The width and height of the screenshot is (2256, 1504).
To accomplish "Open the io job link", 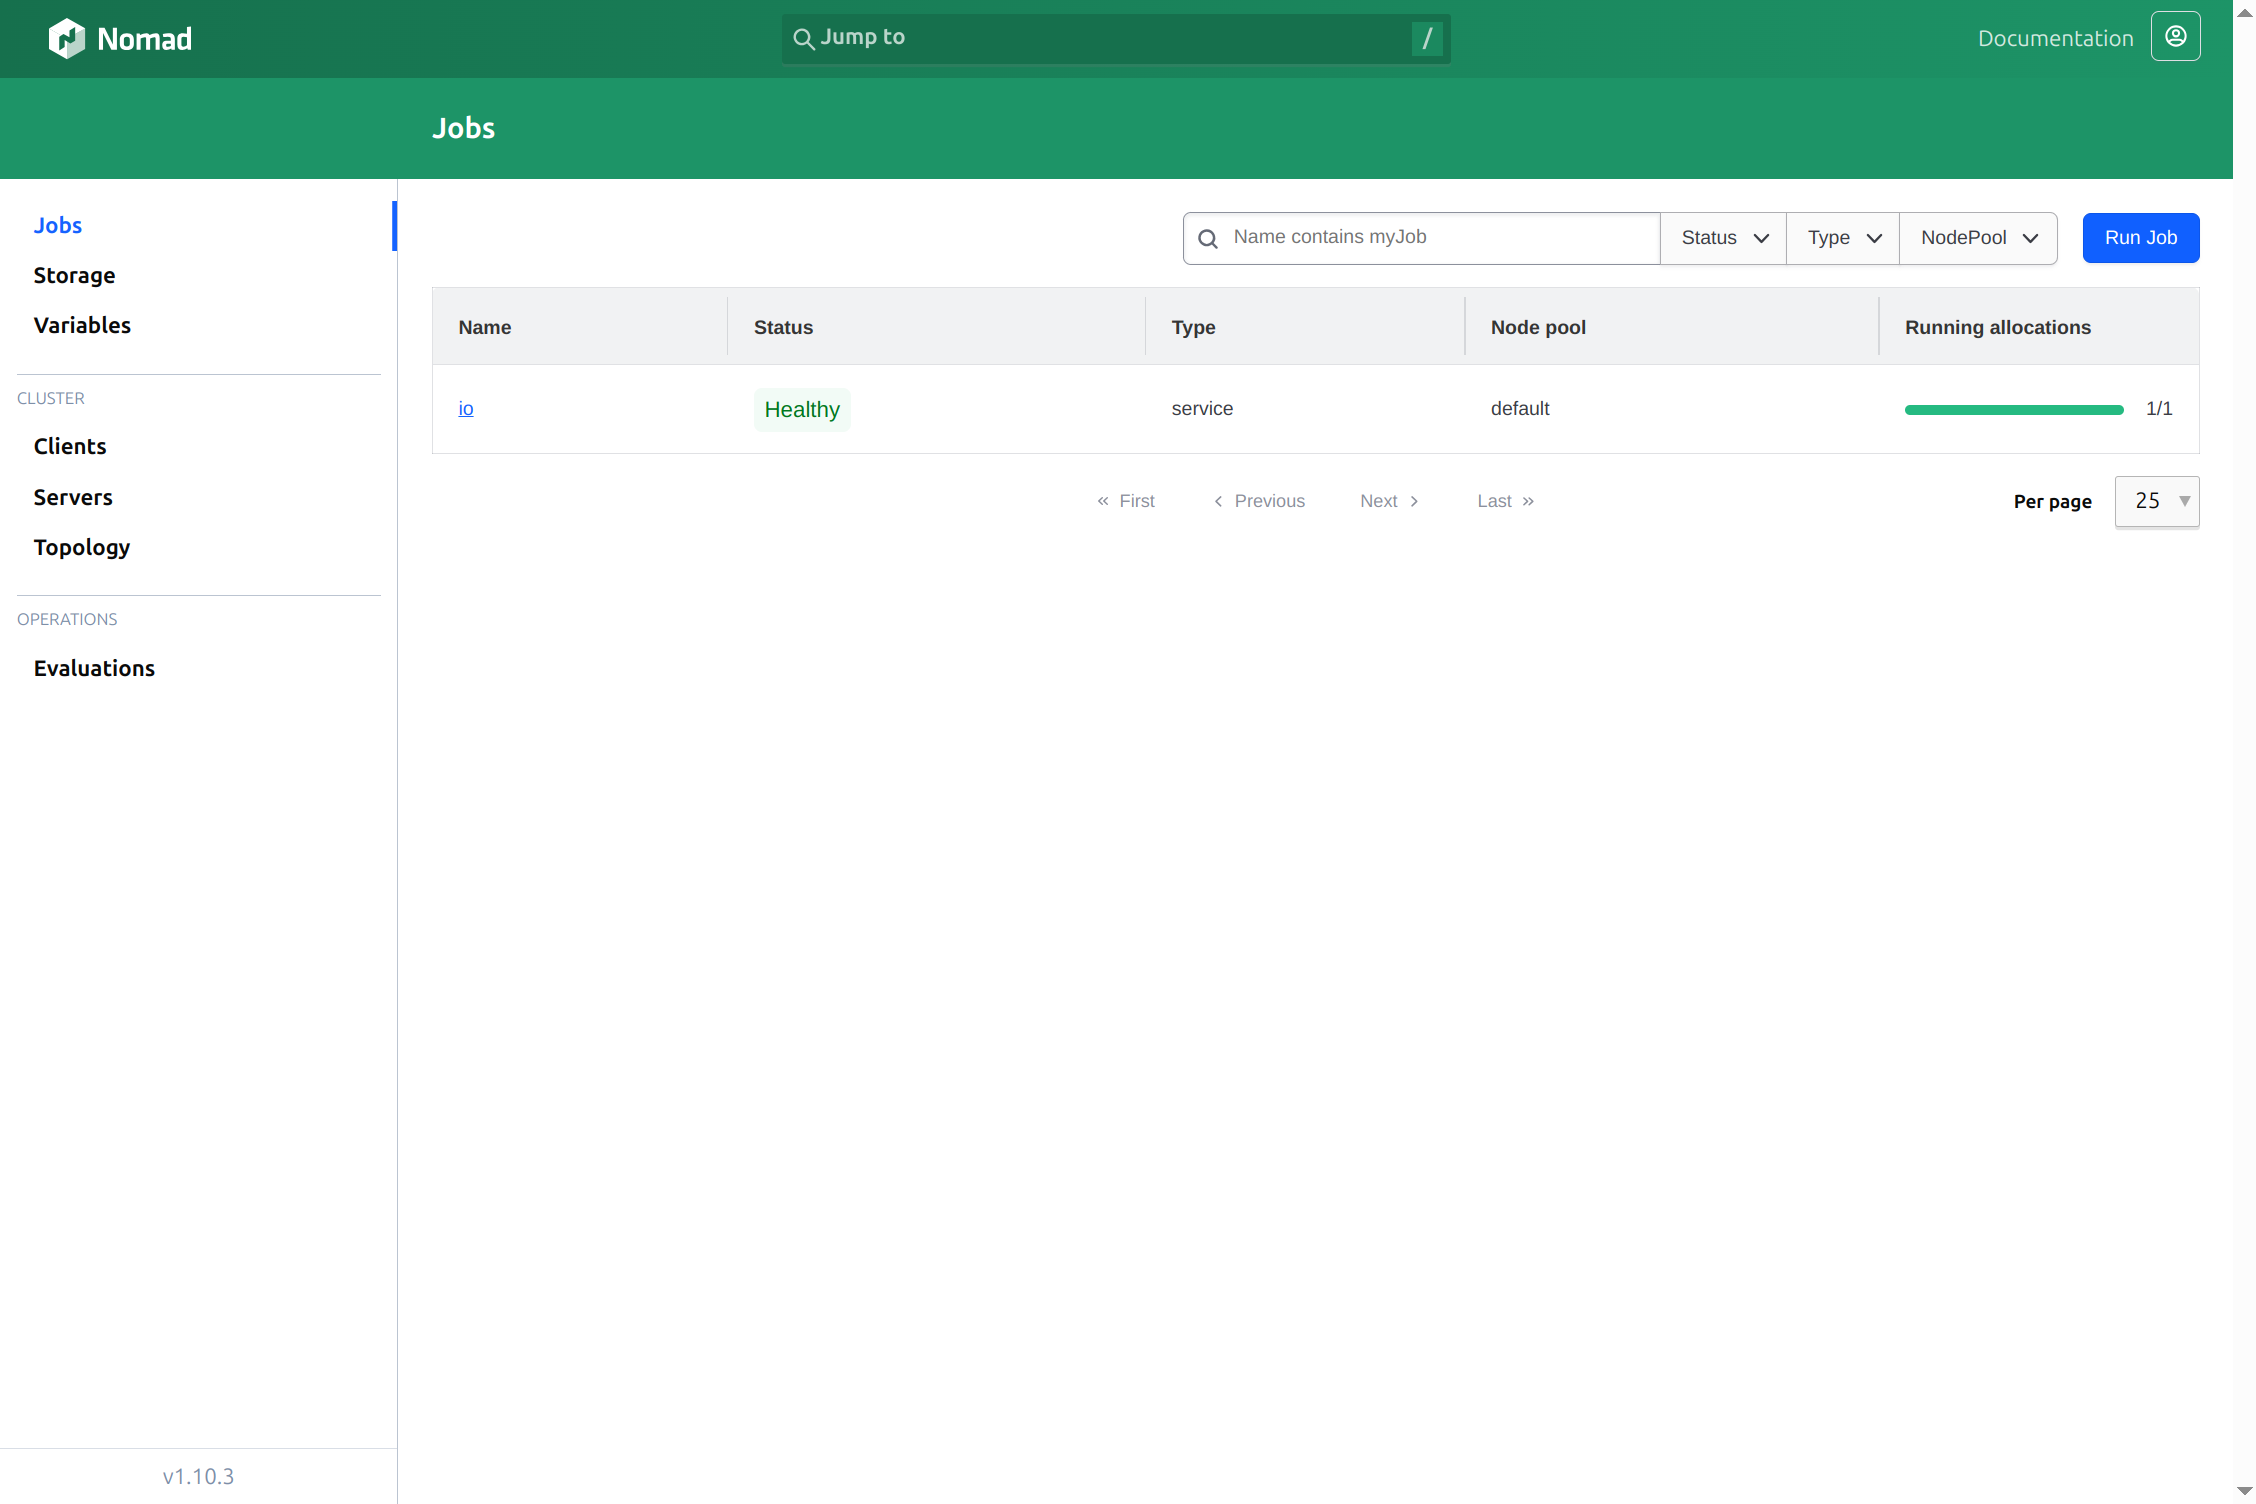I will tap(466, 408).
